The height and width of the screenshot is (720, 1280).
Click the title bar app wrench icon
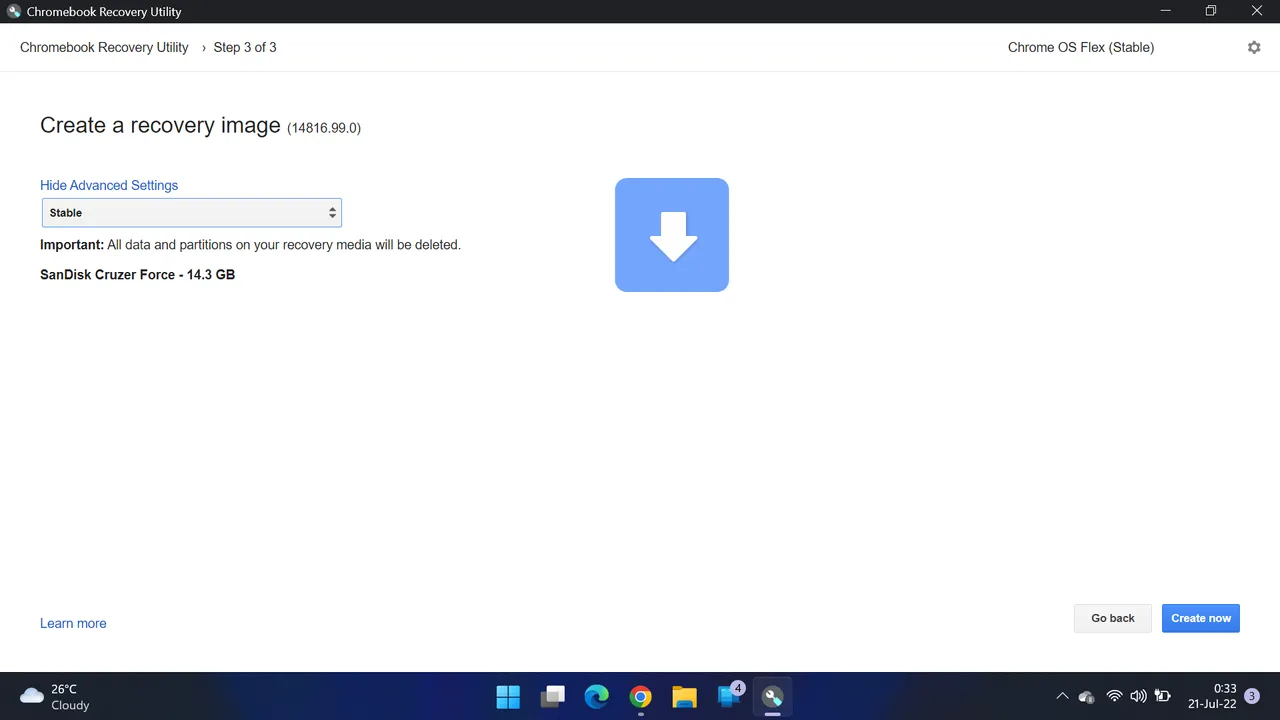[14, 12]
